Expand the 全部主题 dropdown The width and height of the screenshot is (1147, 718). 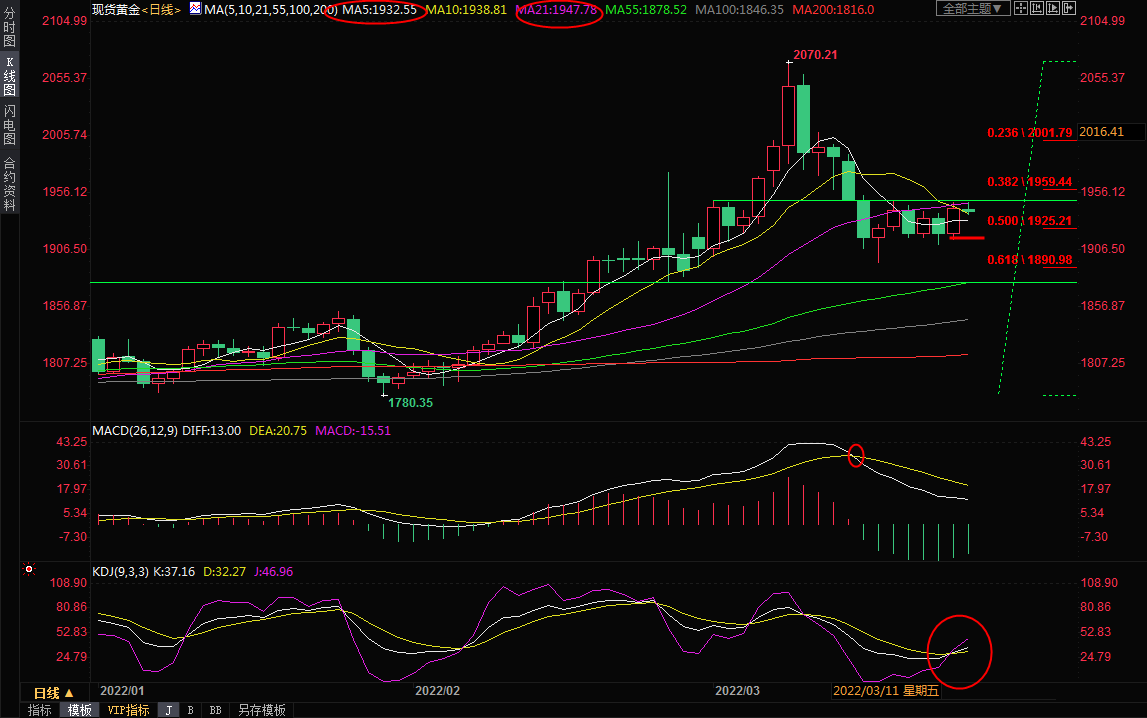(970, 9)
